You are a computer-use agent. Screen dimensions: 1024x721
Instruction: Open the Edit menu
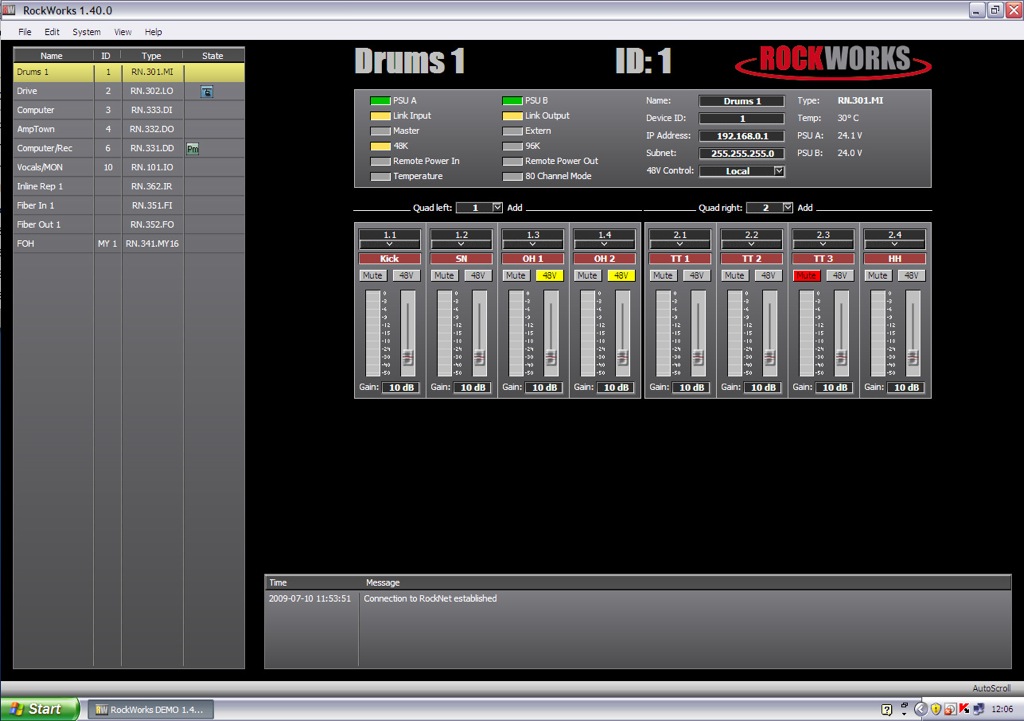click(x=52, y=32)
